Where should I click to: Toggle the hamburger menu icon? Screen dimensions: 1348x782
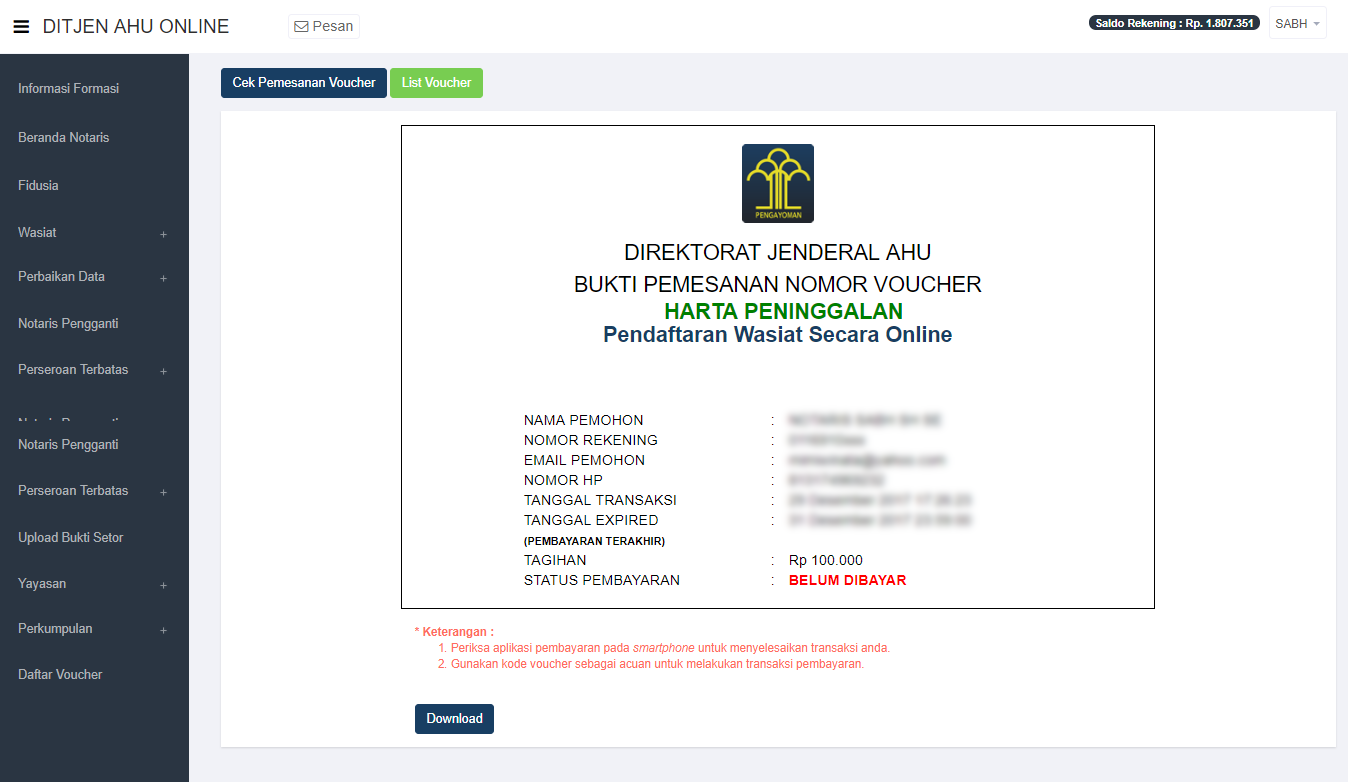point(21,27)
